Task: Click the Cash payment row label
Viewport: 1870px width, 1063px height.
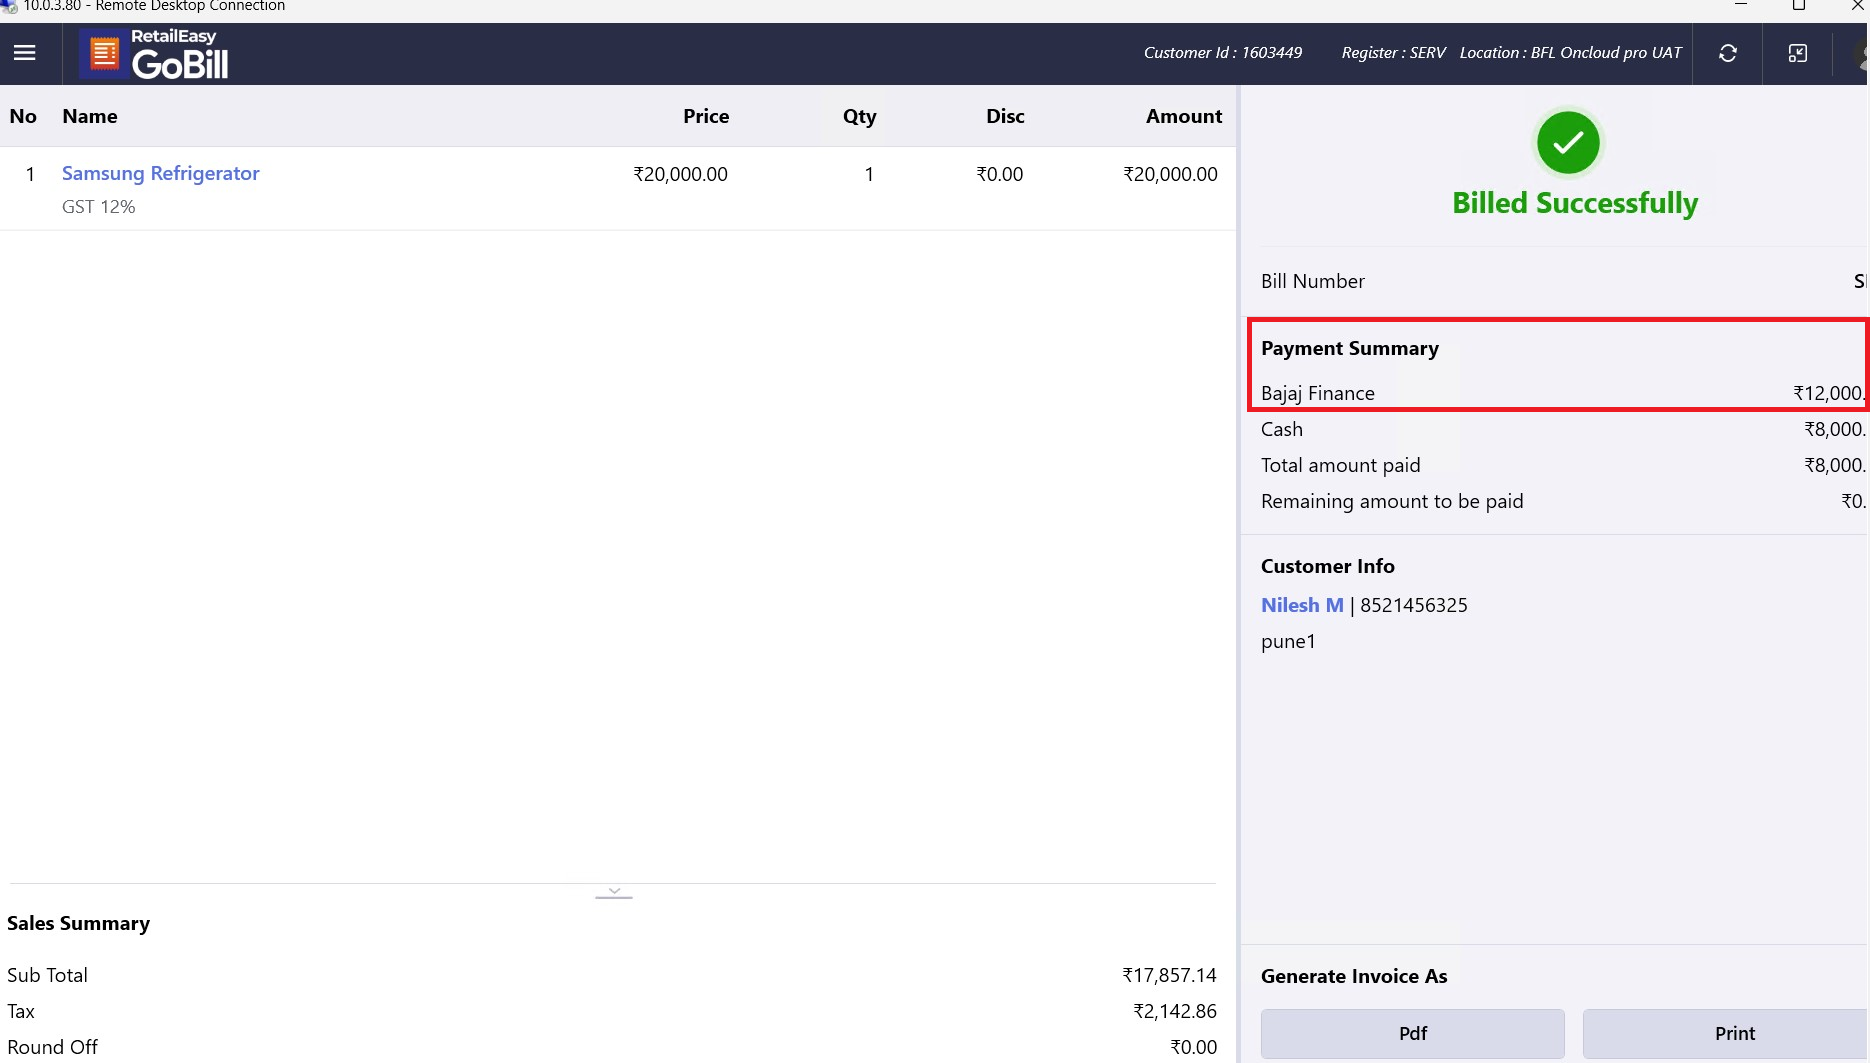Action: [1282, 429]
